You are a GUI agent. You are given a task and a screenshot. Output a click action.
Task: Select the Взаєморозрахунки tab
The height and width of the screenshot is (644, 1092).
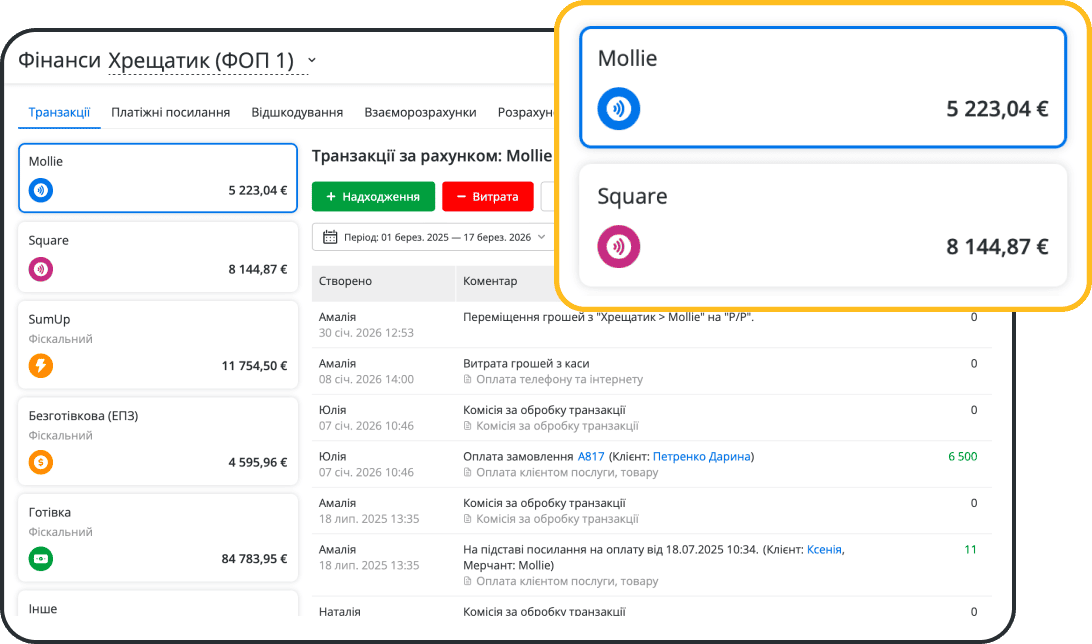click(x=420, y=113)
